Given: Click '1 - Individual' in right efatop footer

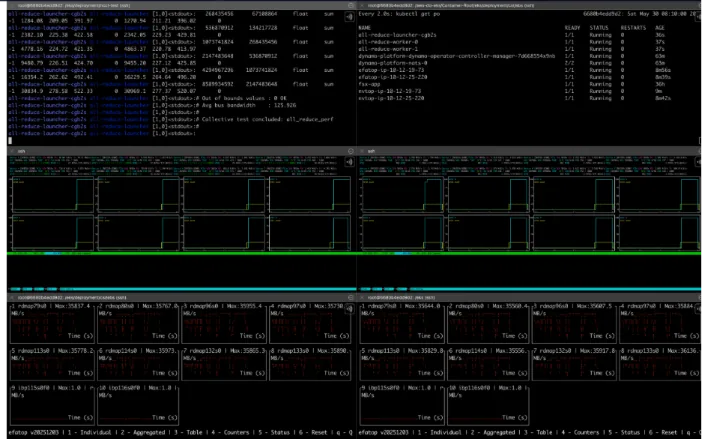Looking at the screenshot, I should click(440, 432).
